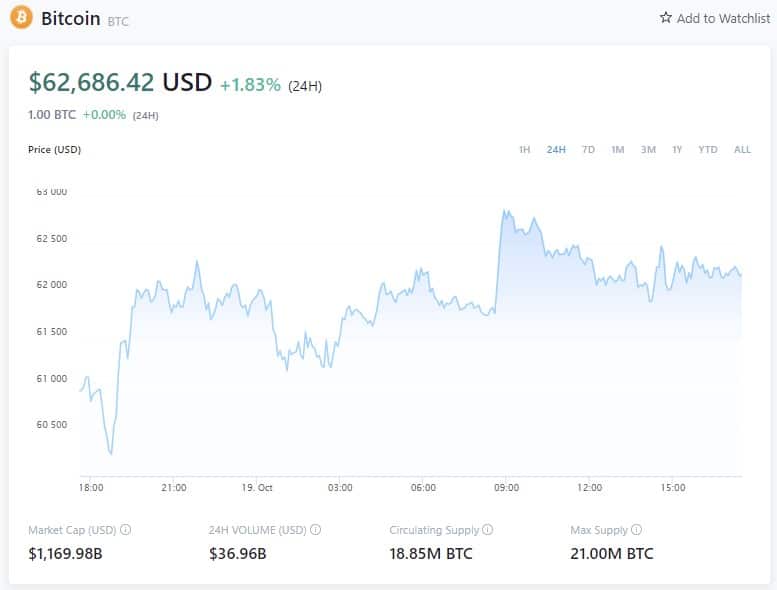Screen dimensions: 777x590
Task: Click the 60 500 axis label
Action: click(x=52, y=425)
